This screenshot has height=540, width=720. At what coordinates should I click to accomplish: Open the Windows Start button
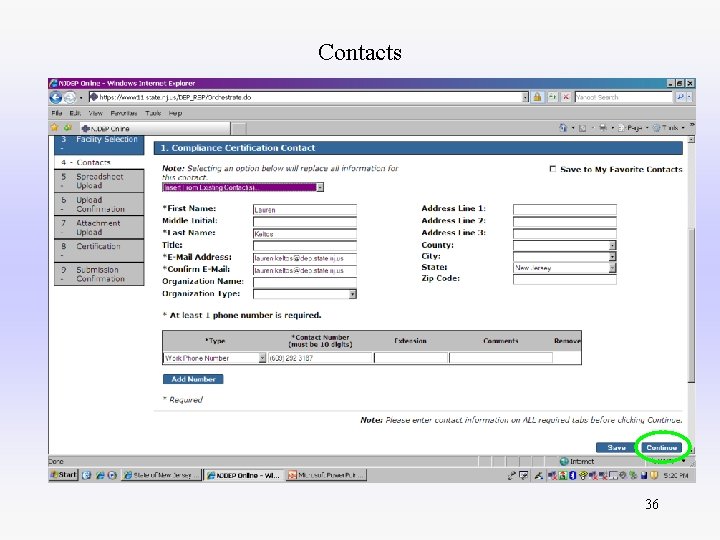coord(63,475)
